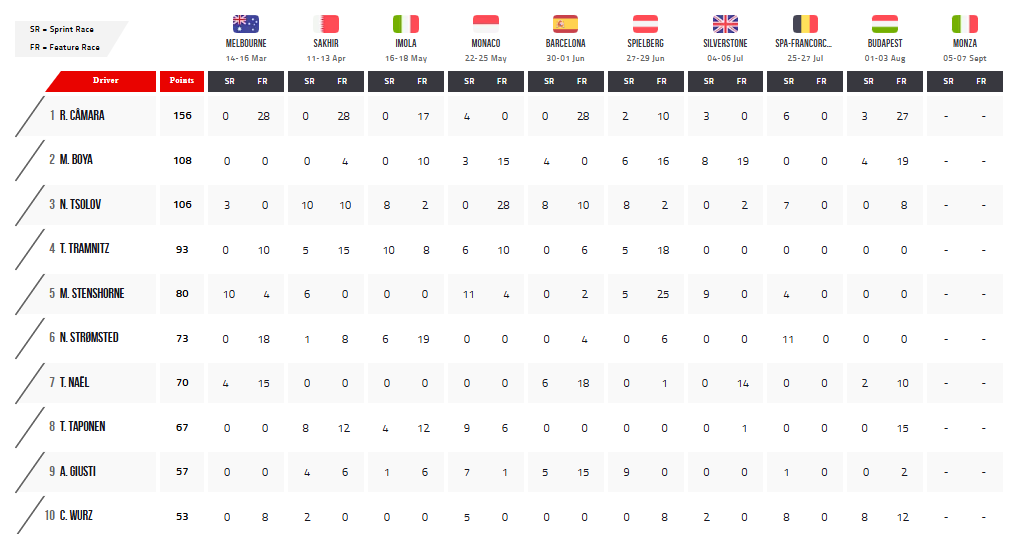1017x534 pixels.
Task: Click the red Points column header
Action: pos(182,81)
